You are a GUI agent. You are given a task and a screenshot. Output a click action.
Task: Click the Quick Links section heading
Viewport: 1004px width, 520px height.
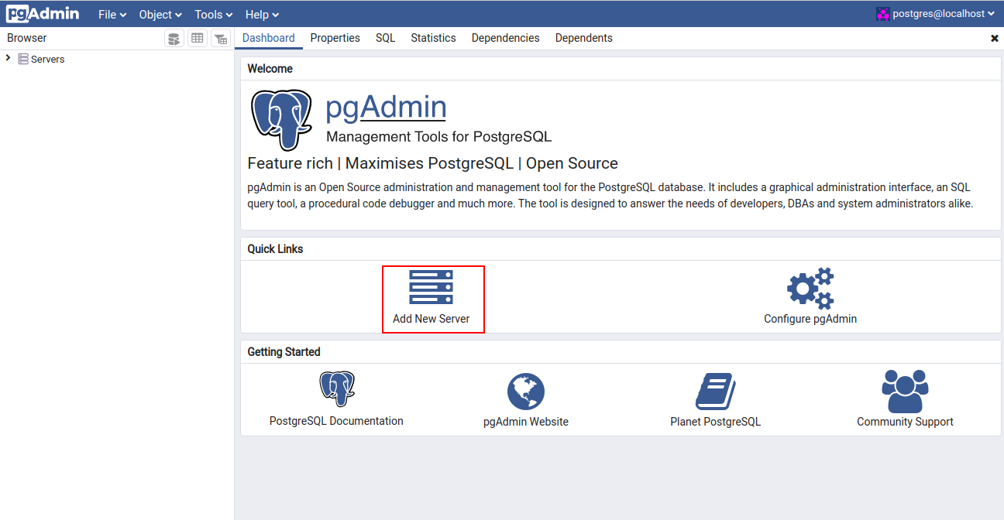pos(275,249)
